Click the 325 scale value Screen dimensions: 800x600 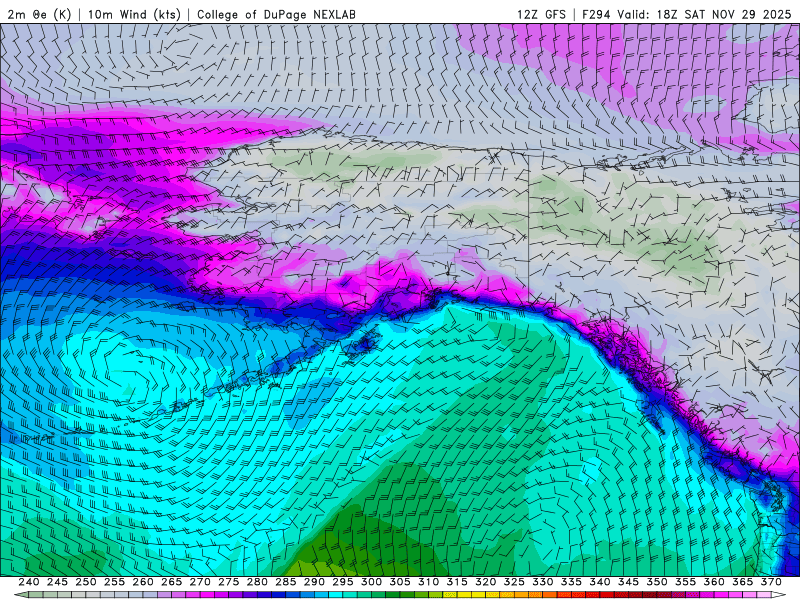pyautogui.click(x=514, y=582)
